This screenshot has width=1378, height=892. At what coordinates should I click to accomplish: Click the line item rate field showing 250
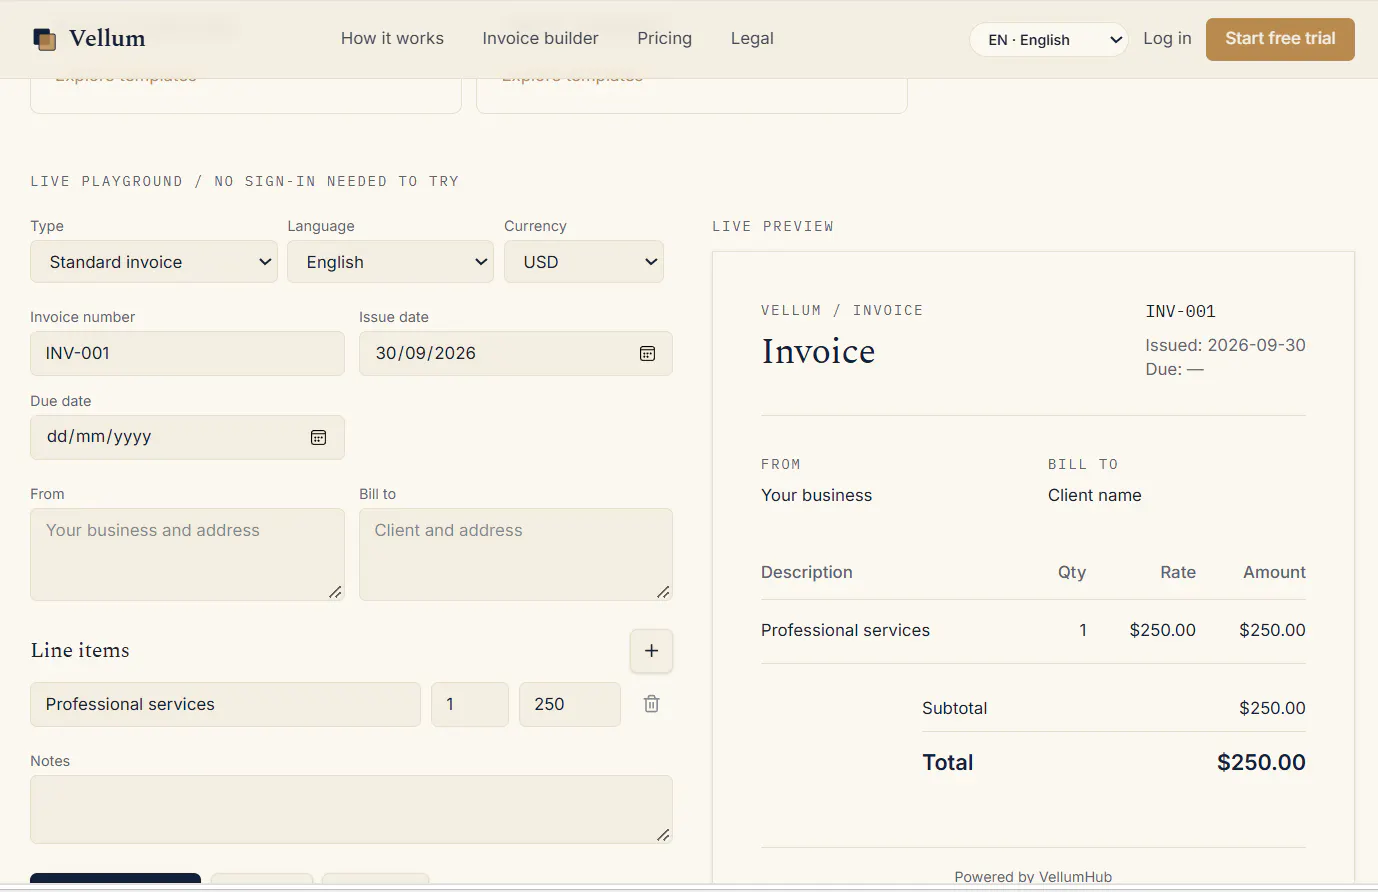(570, 704)
